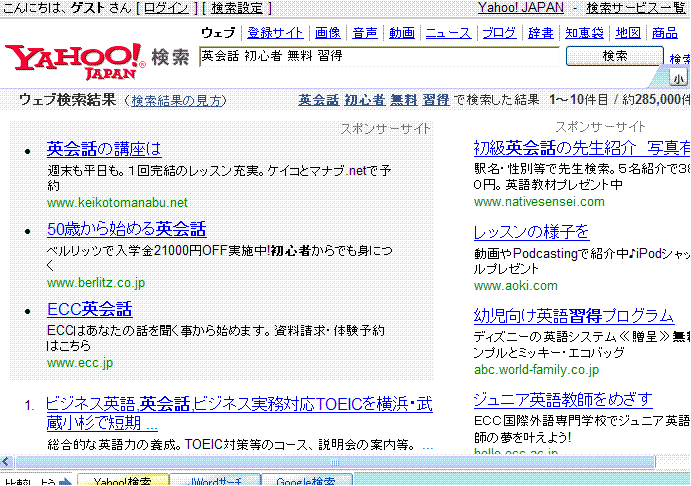Open sponsor link 50歳から始める英会話

(x=126, y=229)
